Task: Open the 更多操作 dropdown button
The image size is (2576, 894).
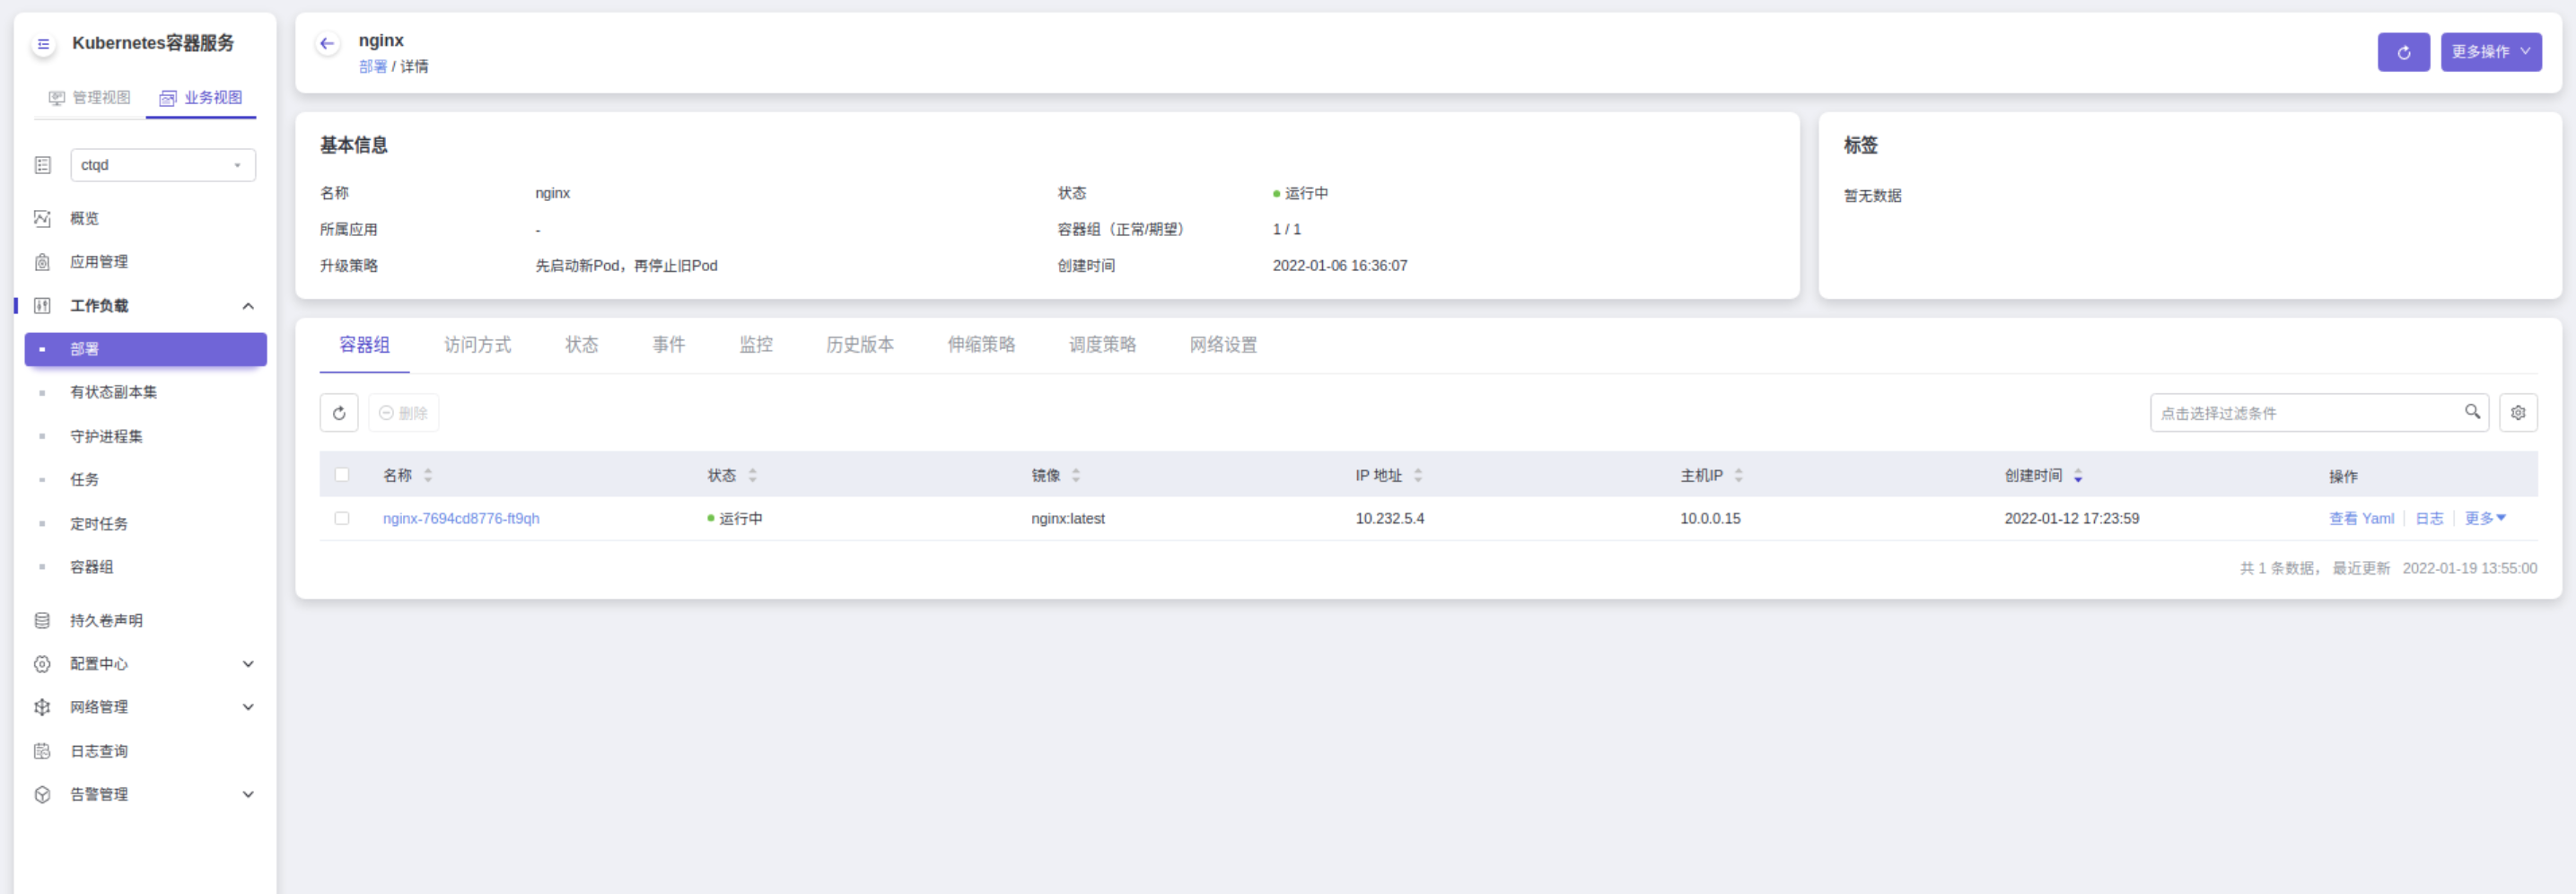Action: tap(2490, 52)
